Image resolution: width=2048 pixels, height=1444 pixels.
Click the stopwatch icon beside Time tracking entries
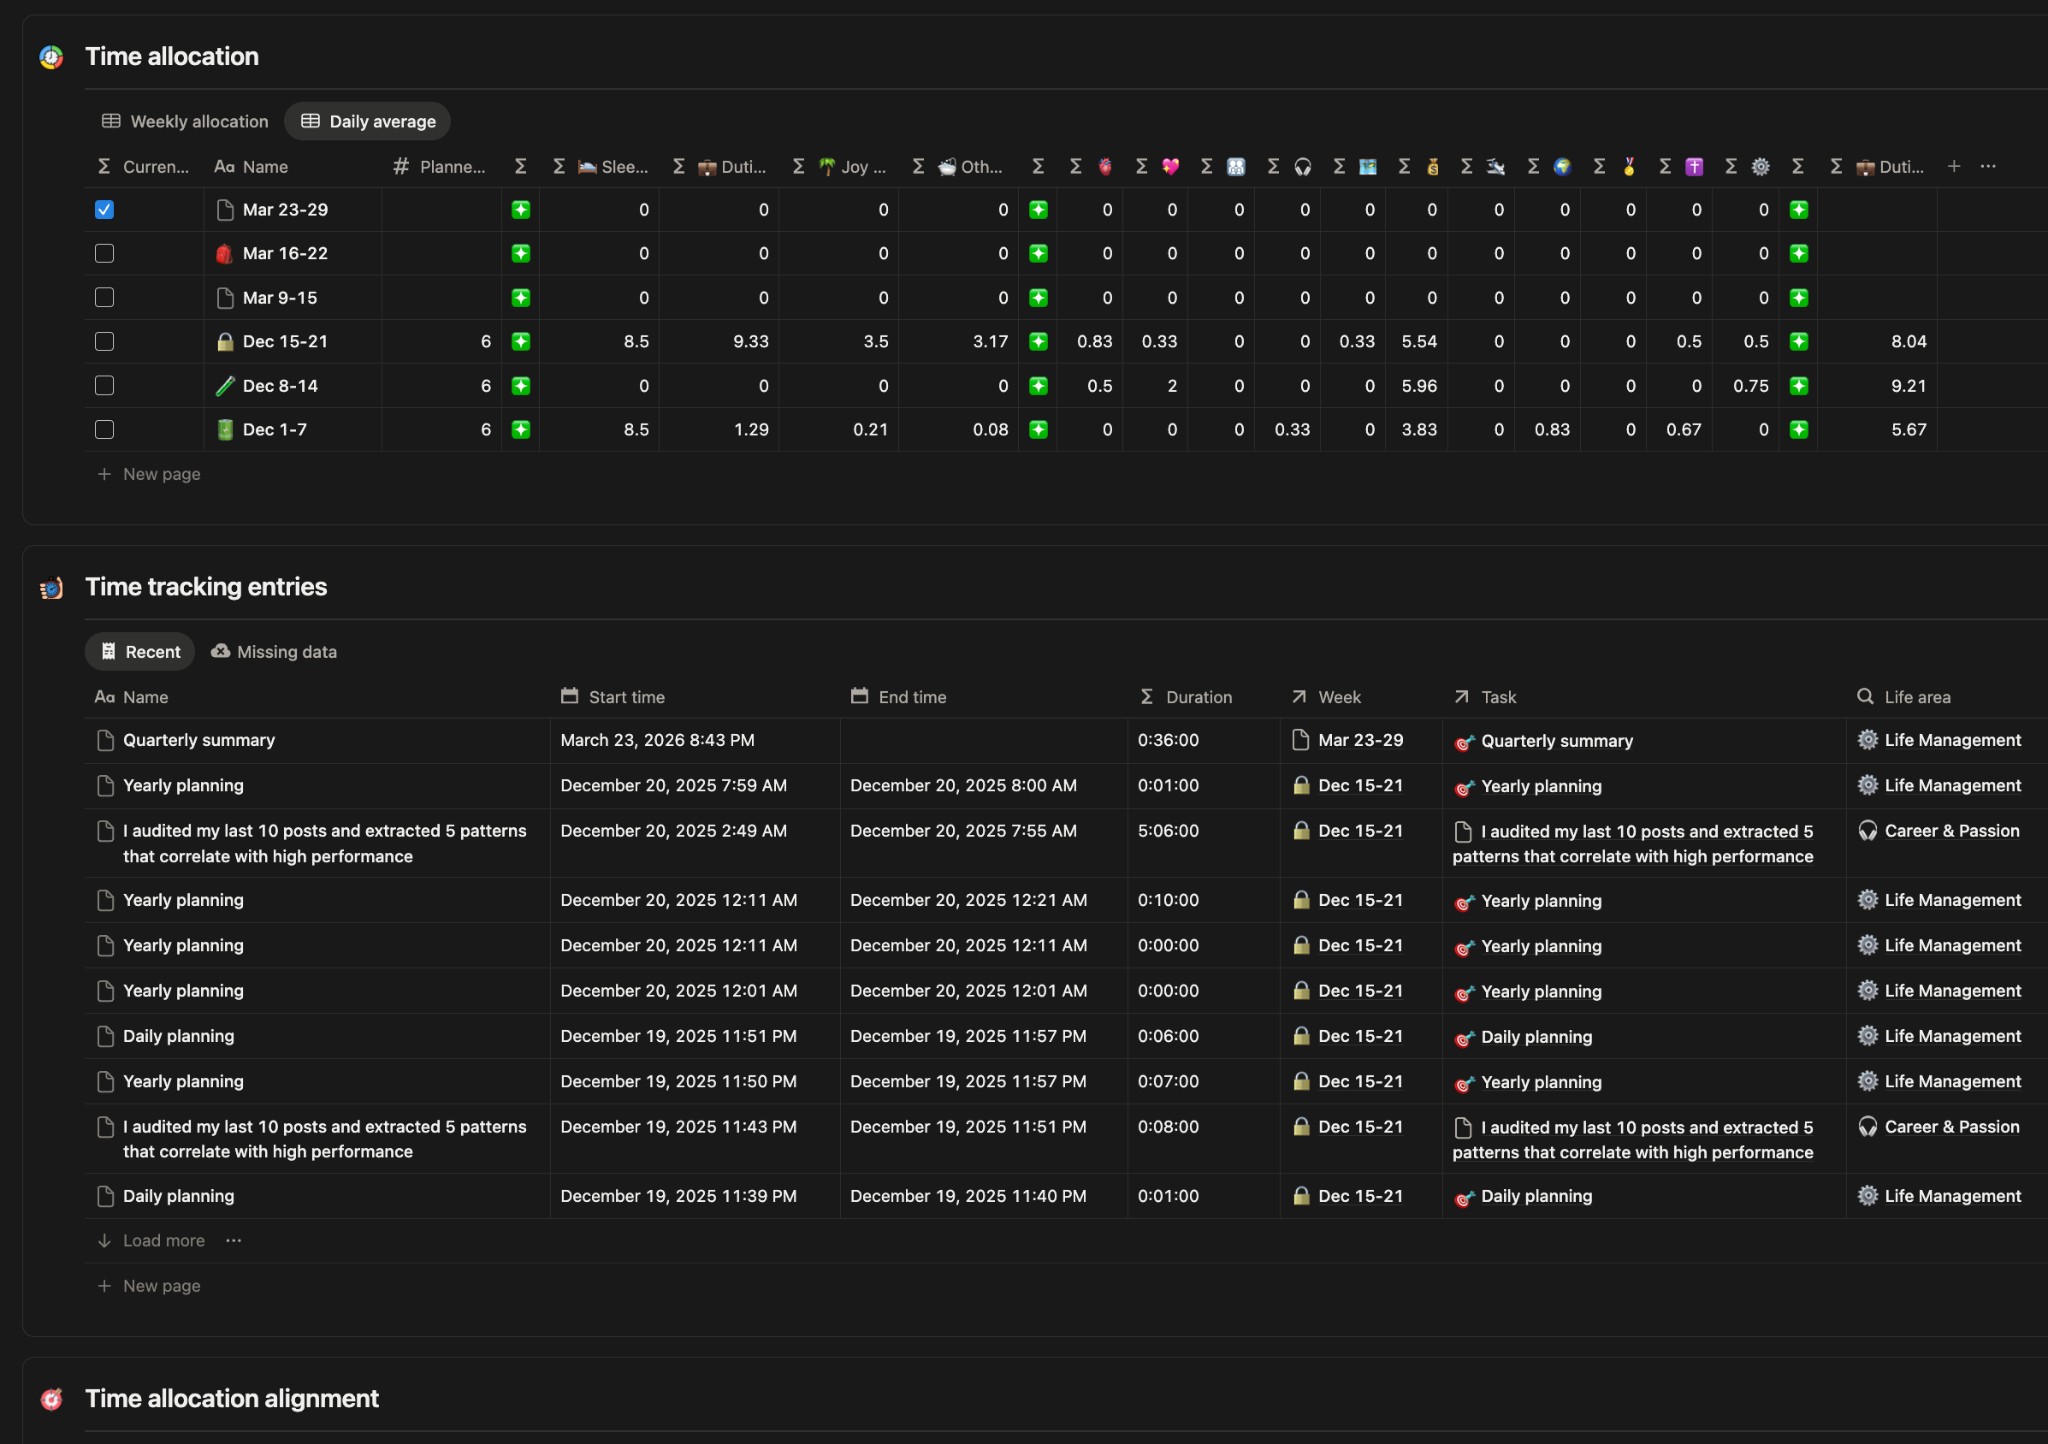click(x=51, y=588)
